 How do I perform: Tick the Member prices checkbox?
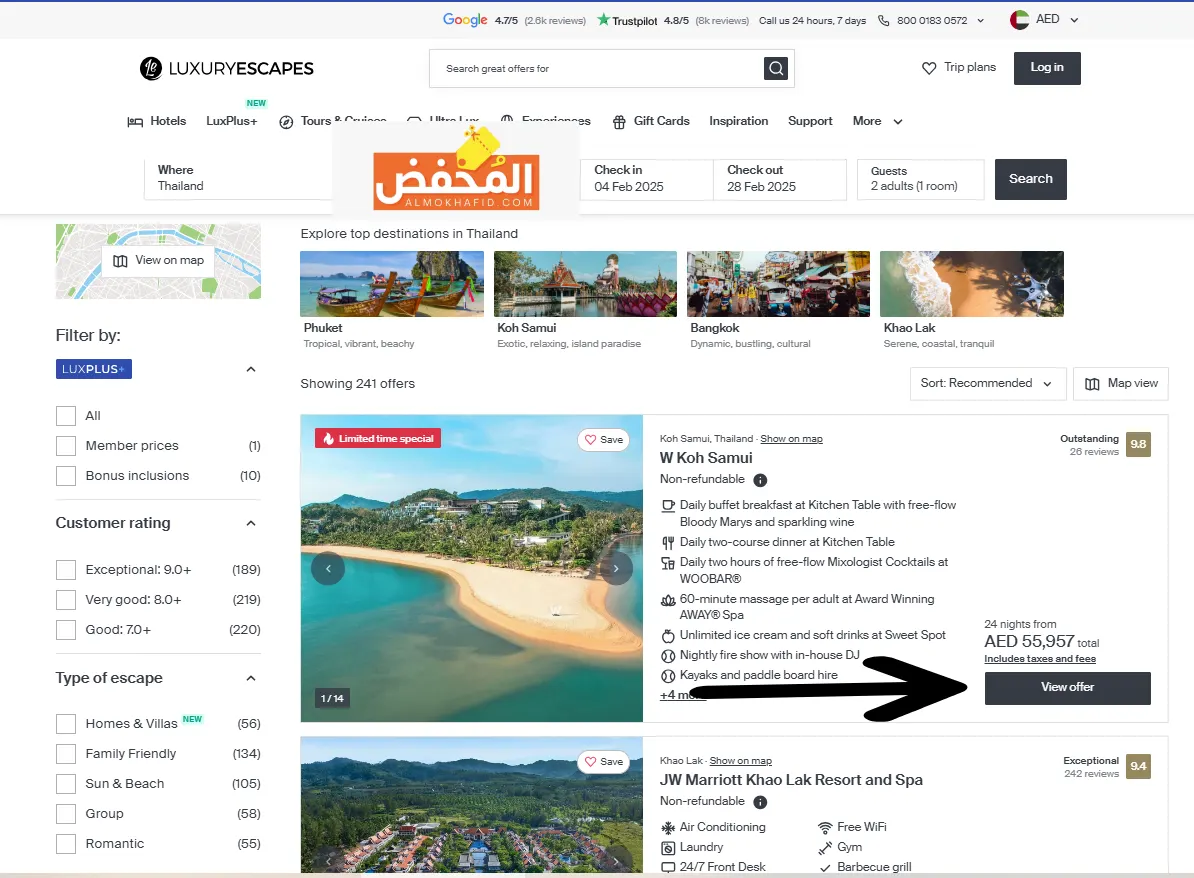(x=66, y=445)
